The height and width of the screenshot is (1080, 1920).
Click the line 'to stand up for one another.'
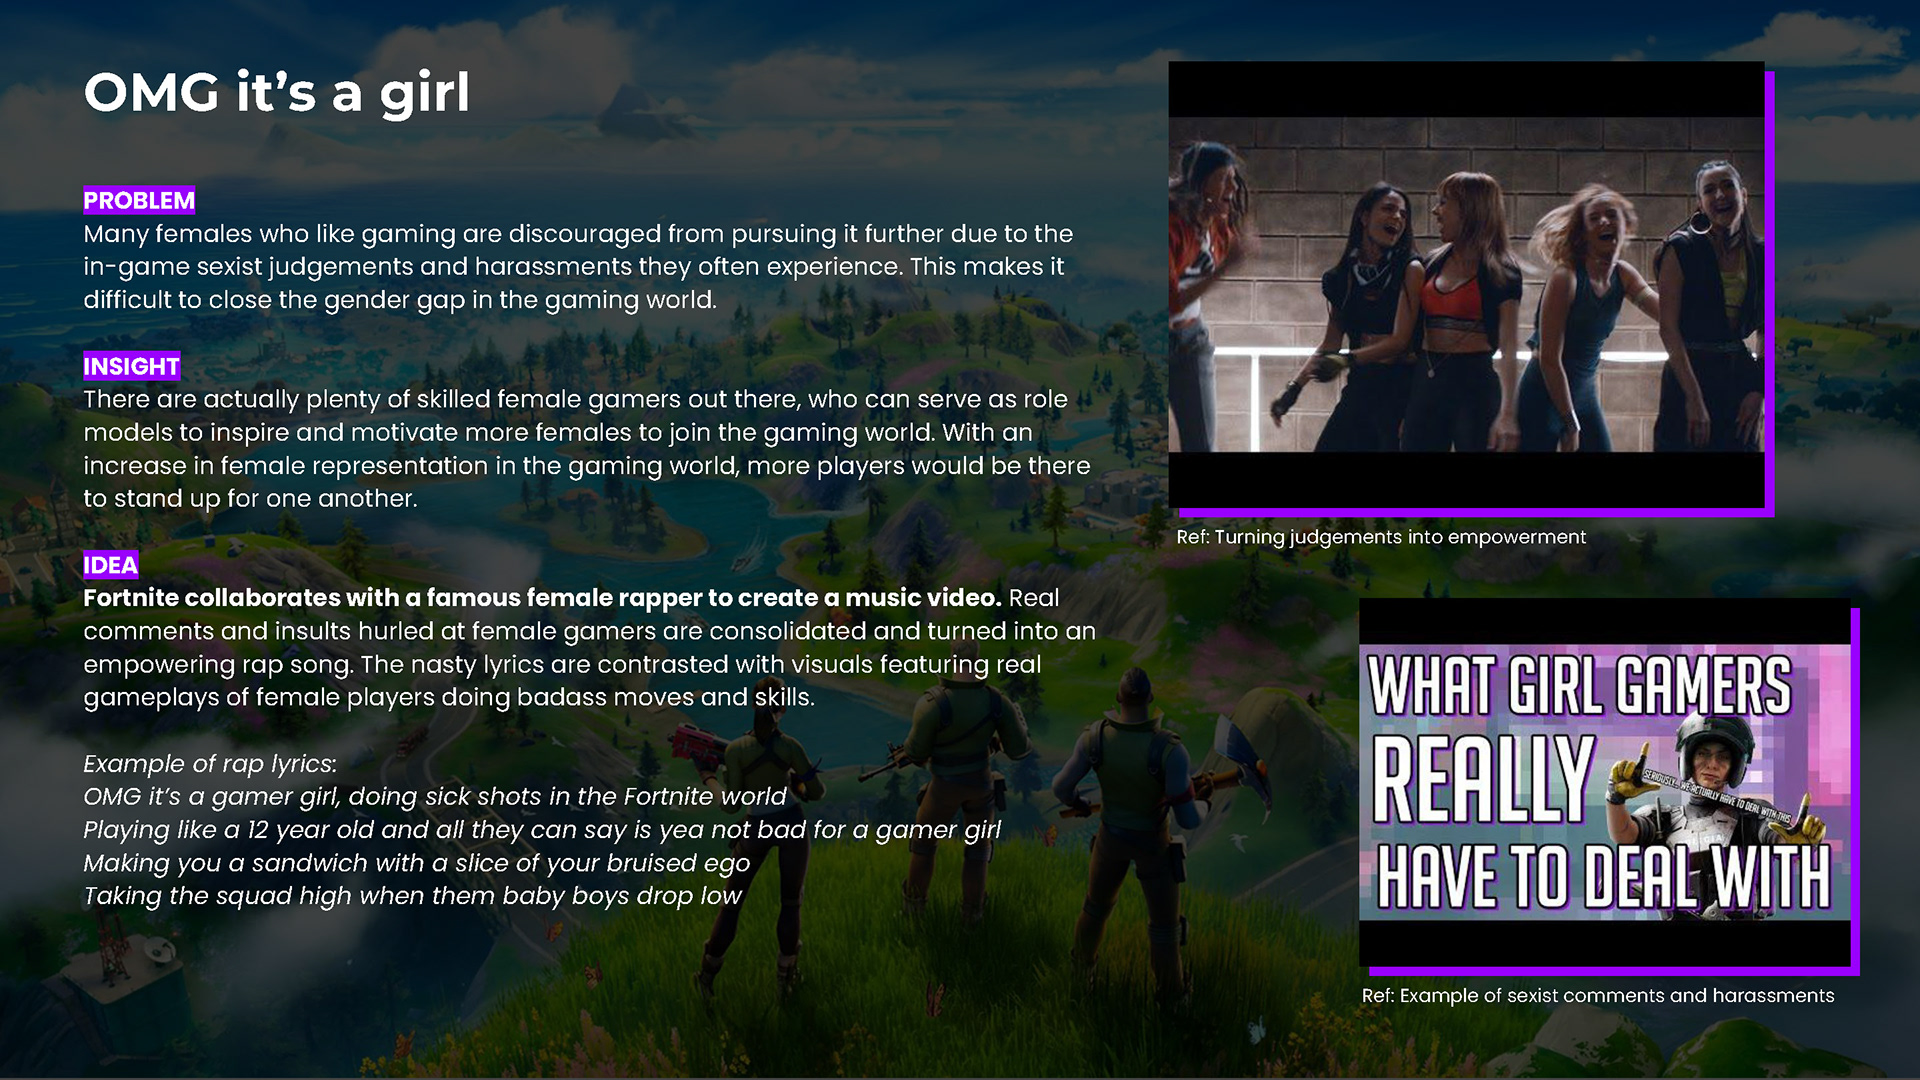pos(250,499)
